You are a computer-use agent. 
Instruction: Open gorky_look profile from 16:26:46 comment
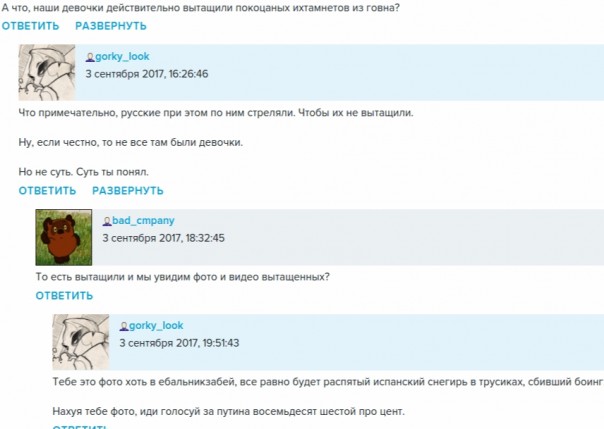click(x=122, y=57)
